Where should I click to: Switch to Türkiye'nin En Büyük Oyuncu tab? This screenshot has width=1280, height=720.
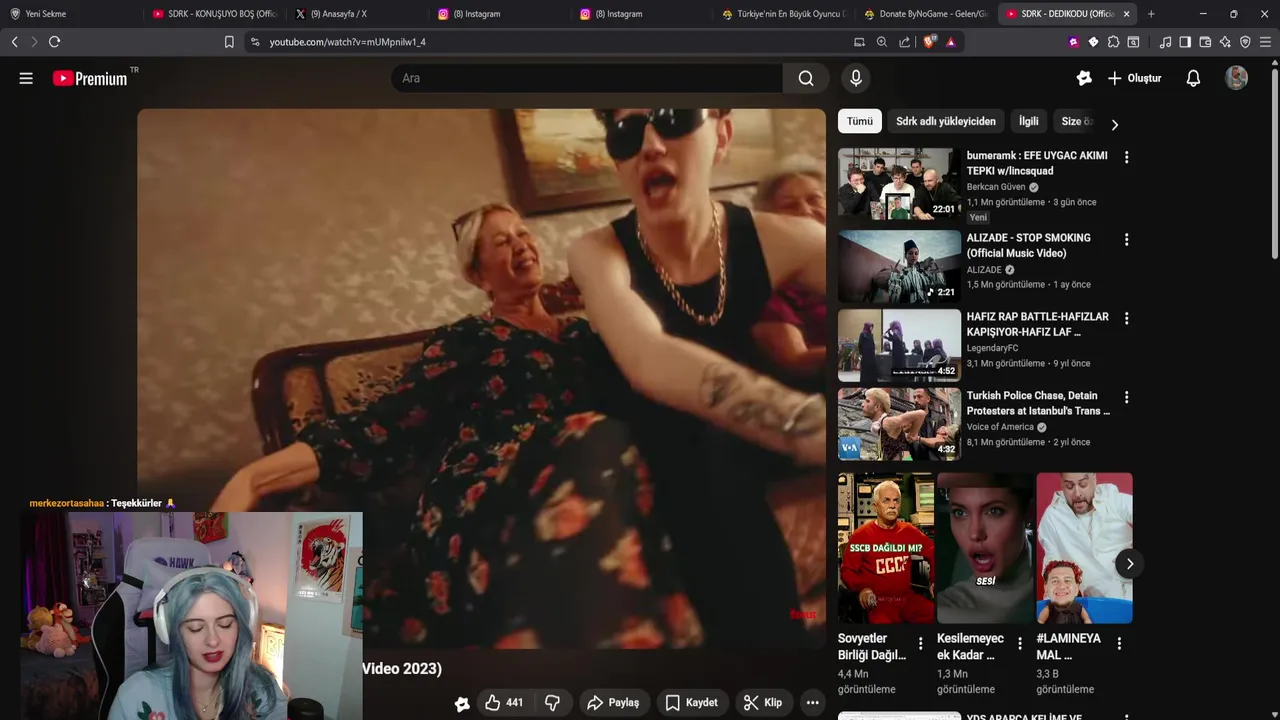pos(784,14)
